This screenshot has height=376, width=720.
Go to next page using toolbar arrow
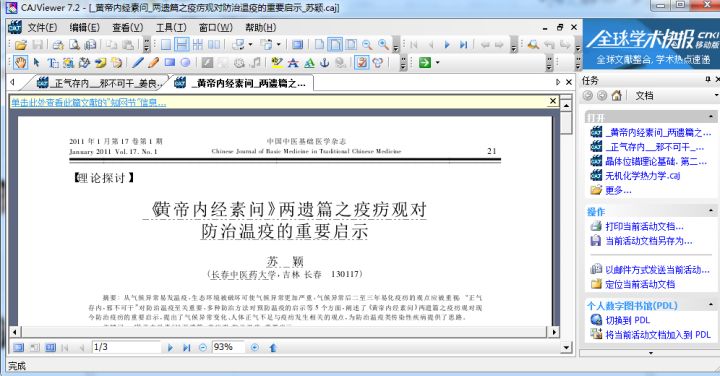pos(447,45)
